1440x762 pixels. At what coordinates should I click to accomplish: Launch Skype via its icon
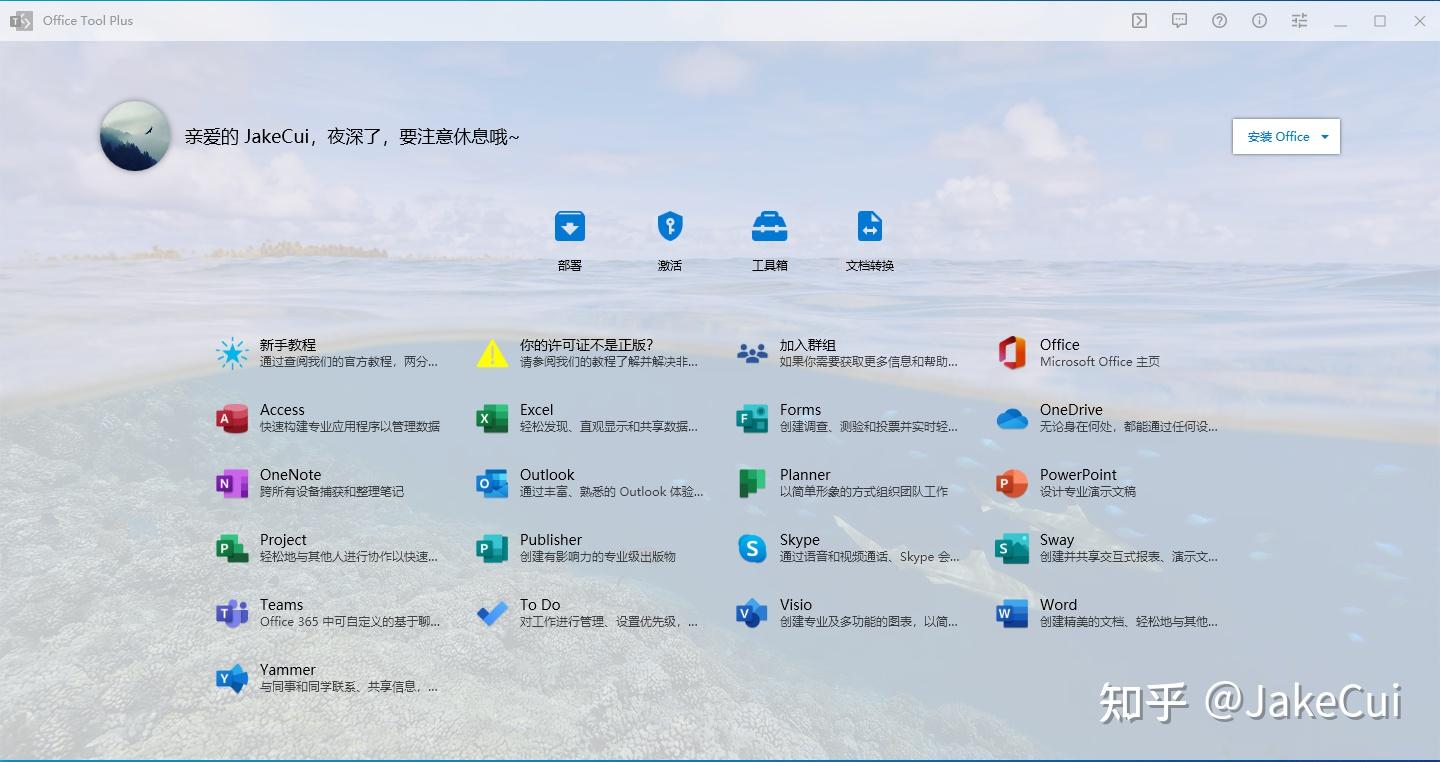click(x=752, y=548)
